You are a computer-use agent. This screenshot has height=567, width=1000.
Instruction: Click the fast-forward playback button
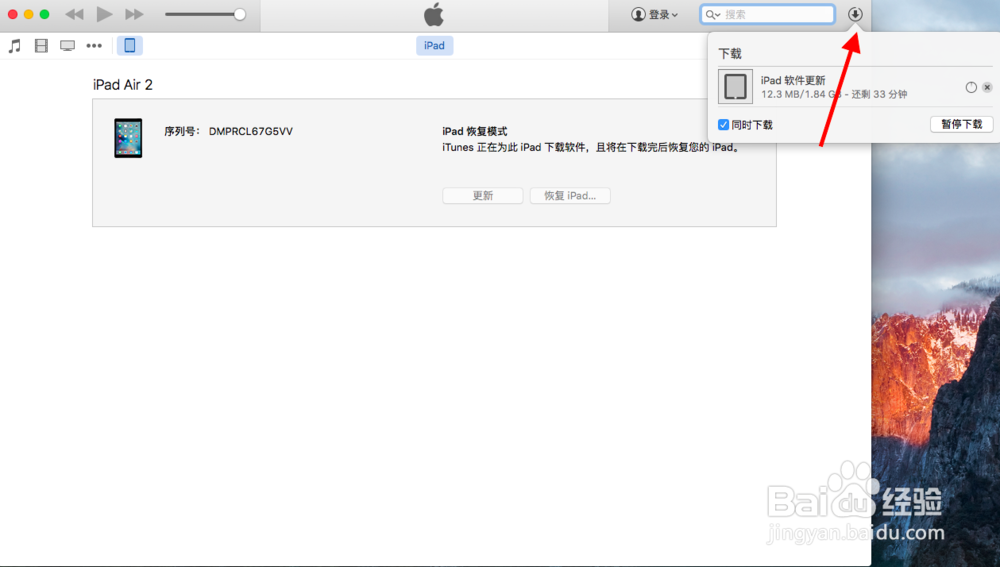(134, 14)
